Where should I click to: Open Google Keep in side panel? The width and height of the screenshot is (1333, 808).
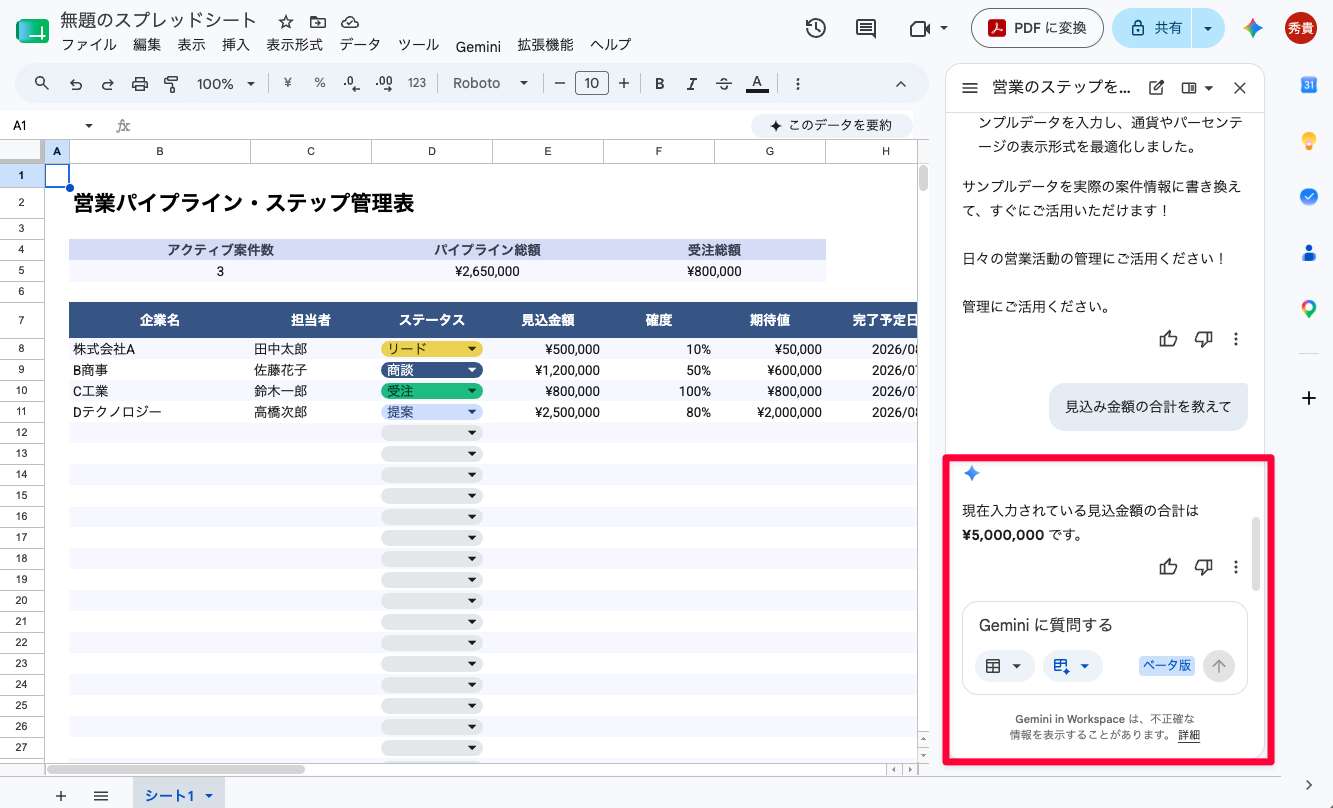[1308, 141]
